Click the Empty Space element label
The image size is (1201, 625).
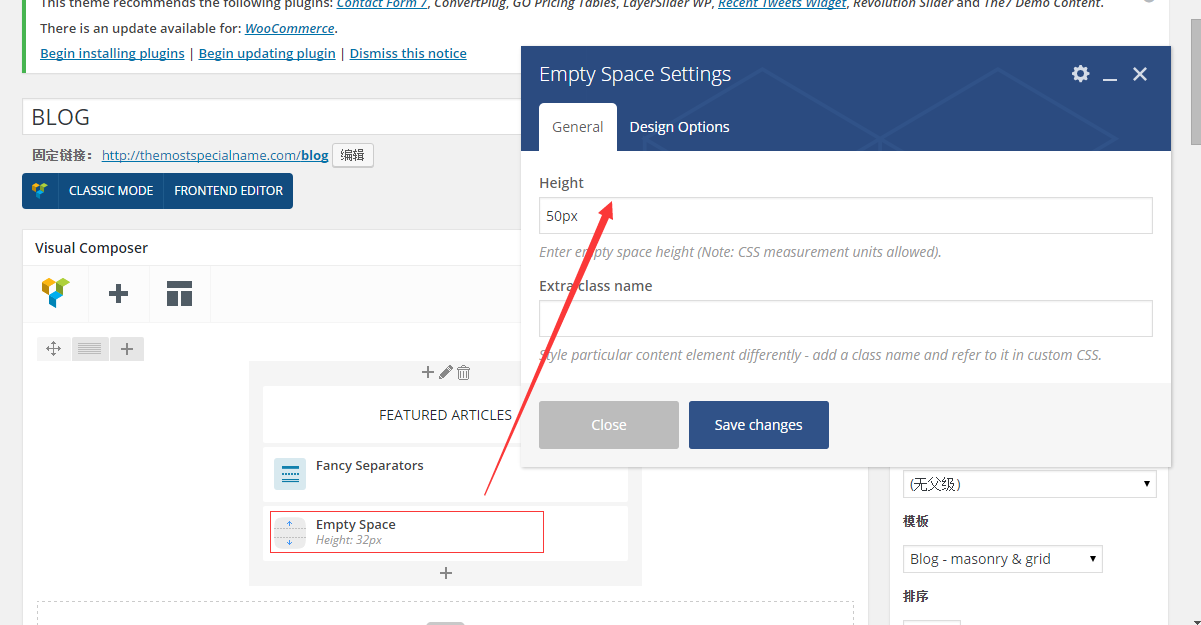coord(356,524)
